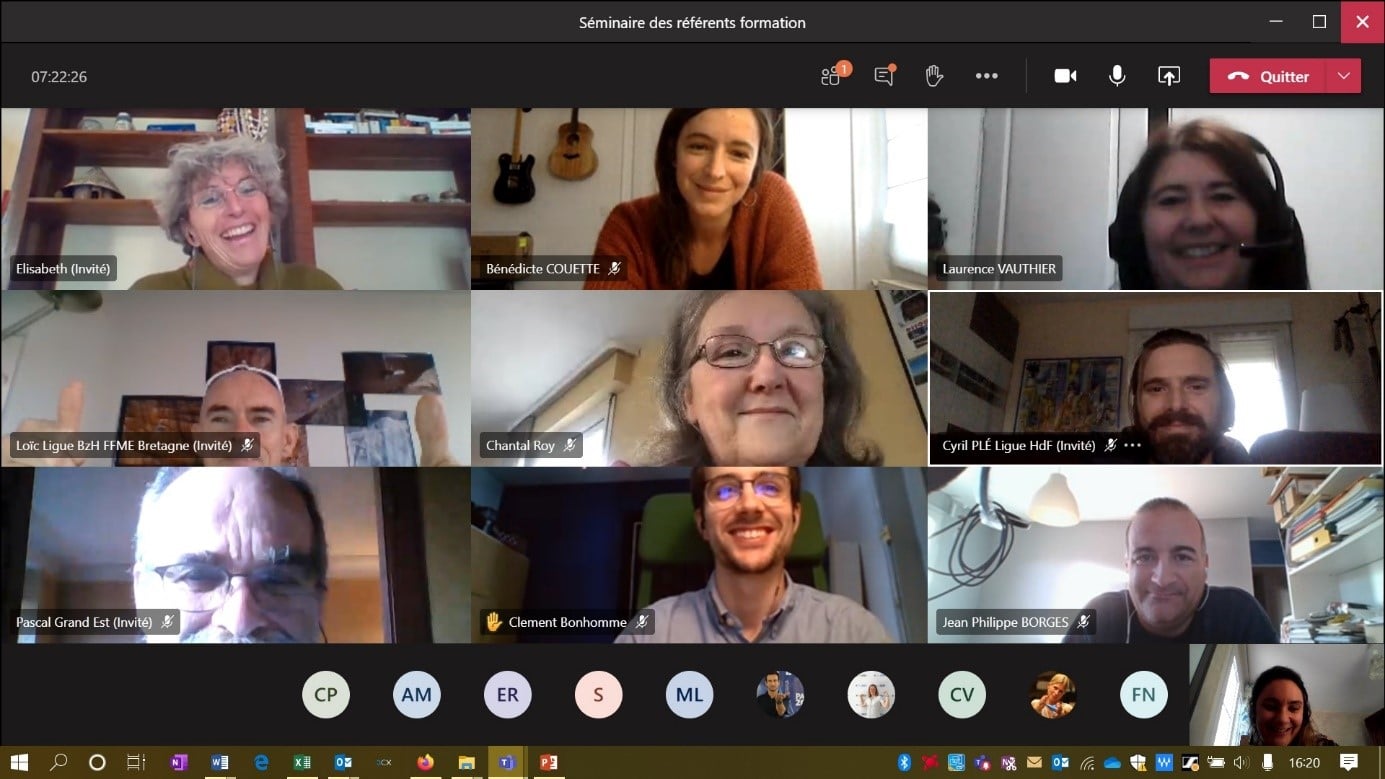Select the AM participant avatar

click(417, 694)
